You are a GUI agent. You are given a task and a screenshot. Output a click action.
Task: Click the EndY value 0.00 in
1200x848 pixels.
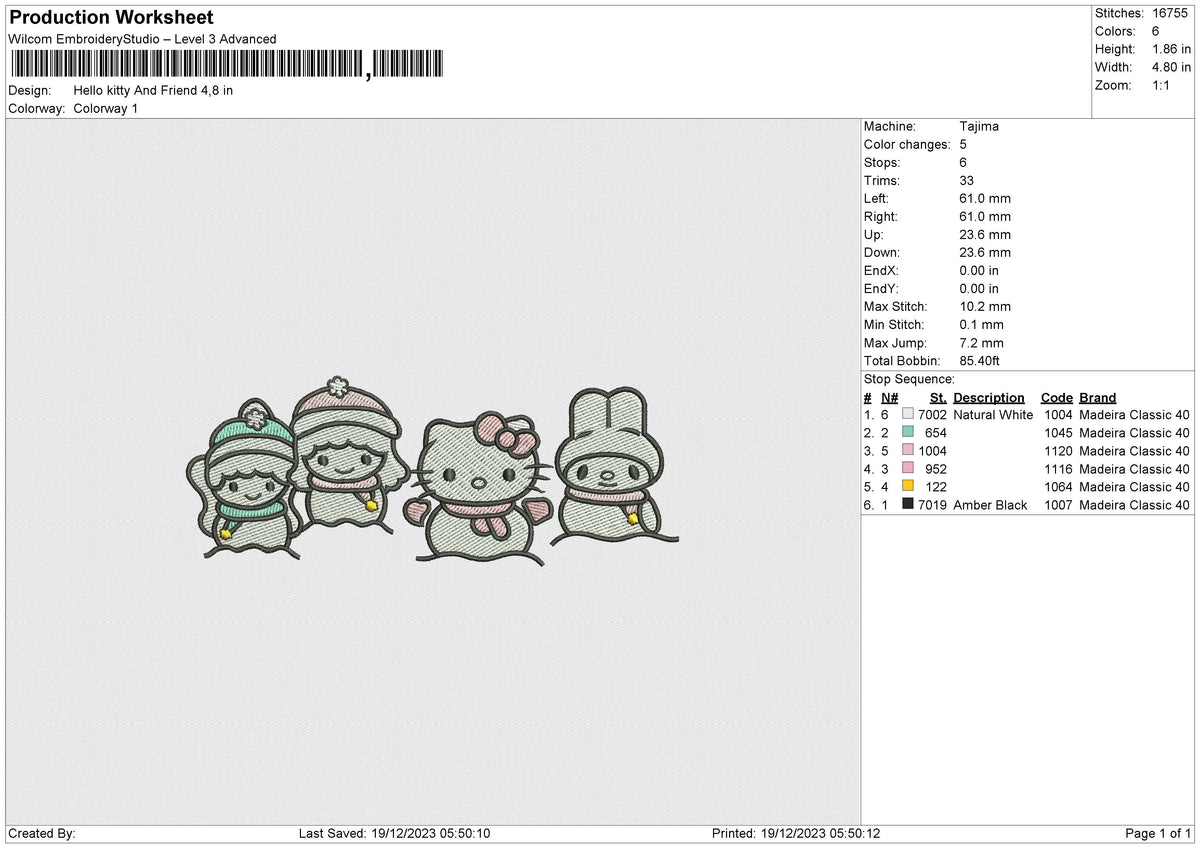coord(979,289)
